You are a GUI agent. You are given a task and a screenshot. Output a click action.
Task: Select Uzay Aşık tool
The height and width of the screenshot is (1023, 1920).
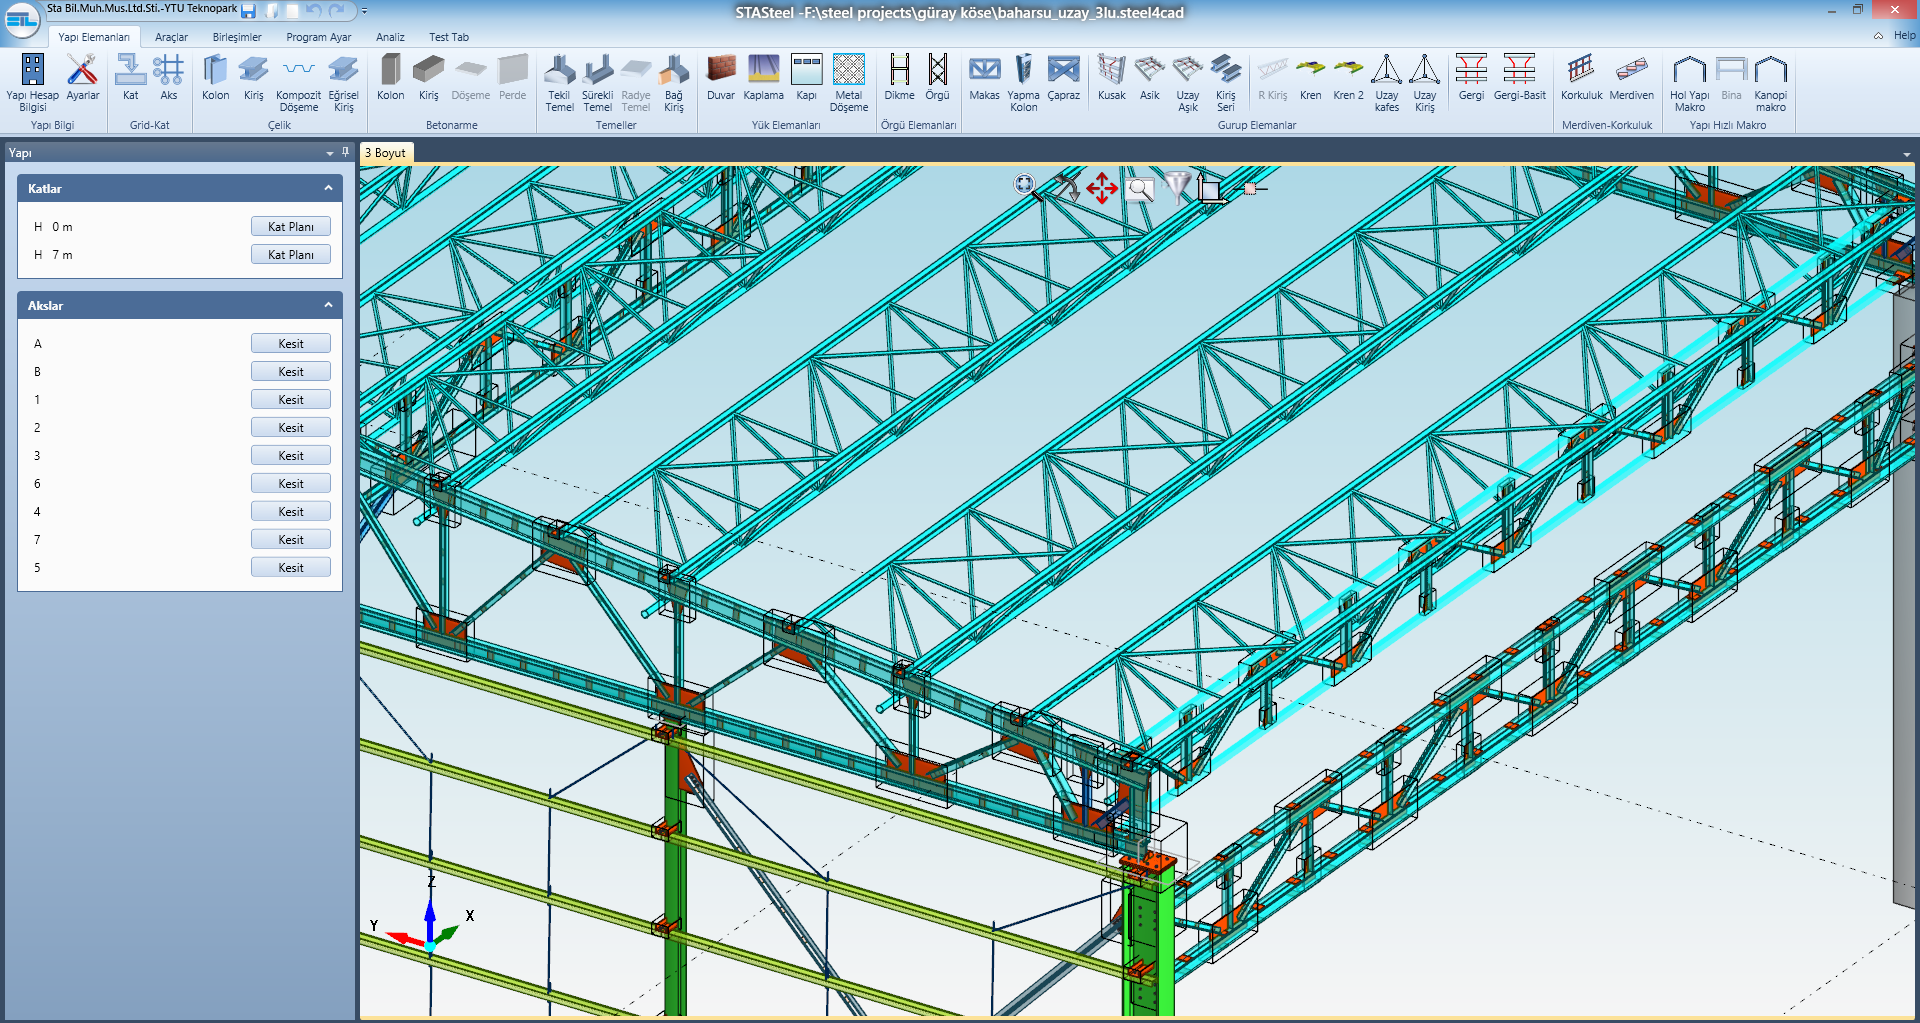click(x=1187, y=83)
